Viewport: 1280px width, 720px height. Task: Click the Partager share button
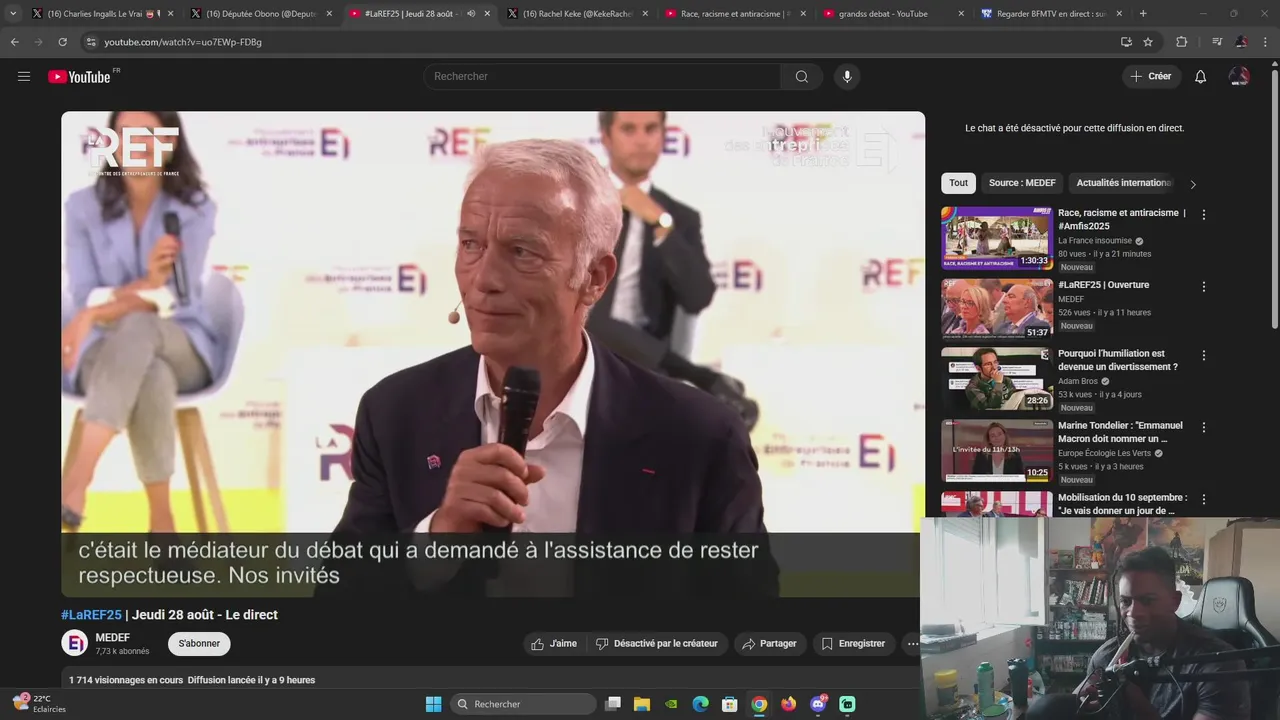point(770,644)
